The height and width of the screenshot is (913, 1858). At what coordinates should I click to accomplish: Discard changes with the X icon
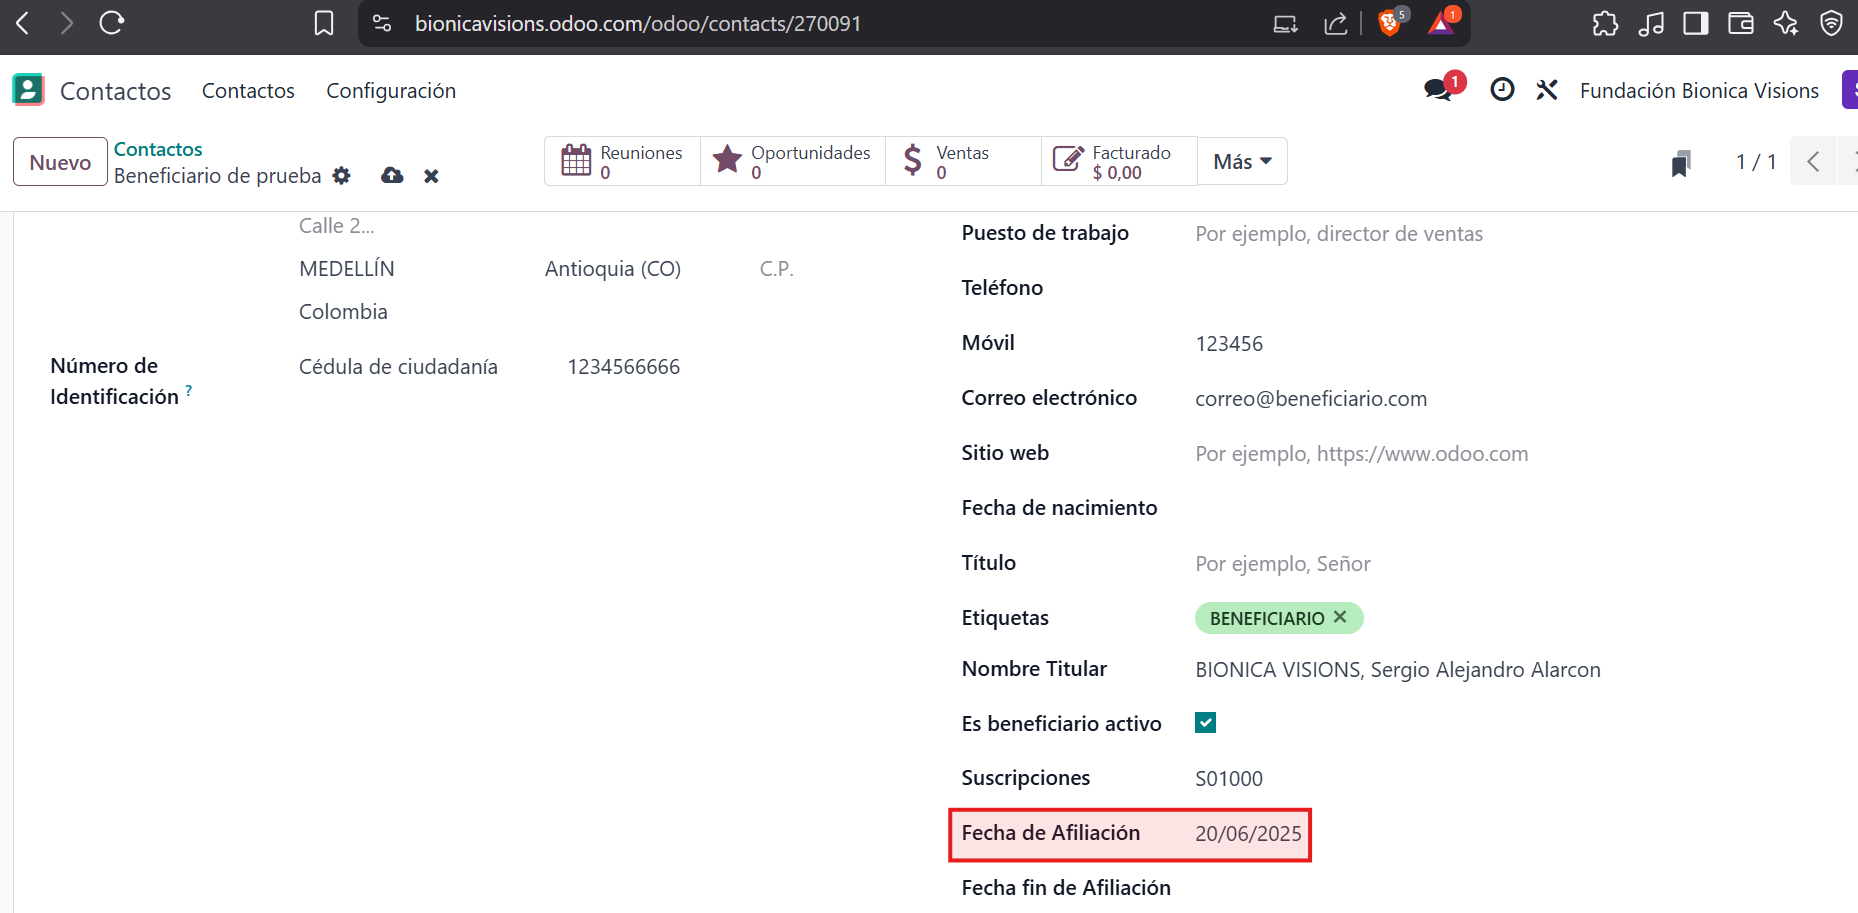click(x=431, y=176)
